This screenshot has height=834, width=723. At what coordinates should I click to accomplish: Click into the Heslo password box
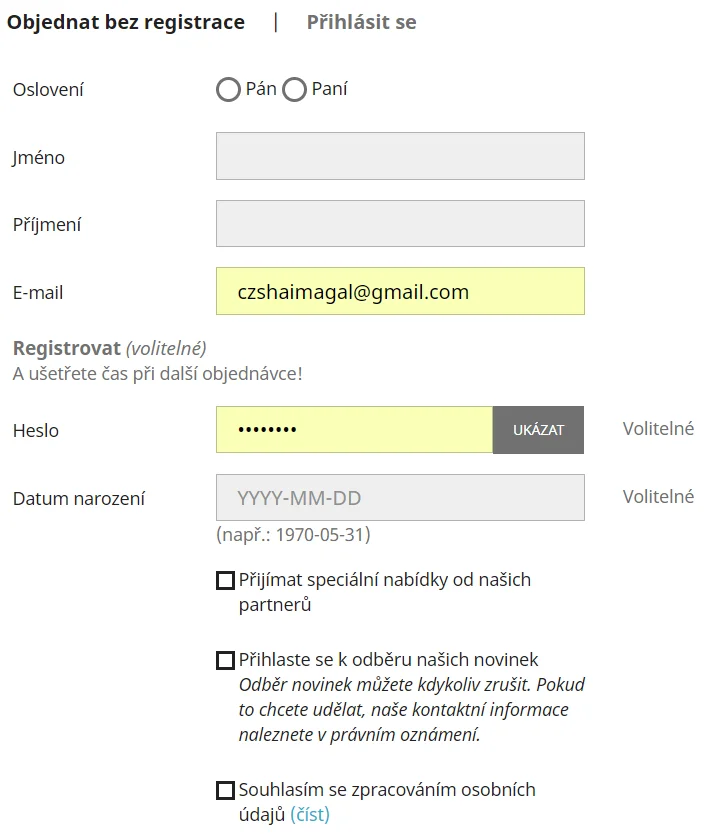[x=354, y=430]
